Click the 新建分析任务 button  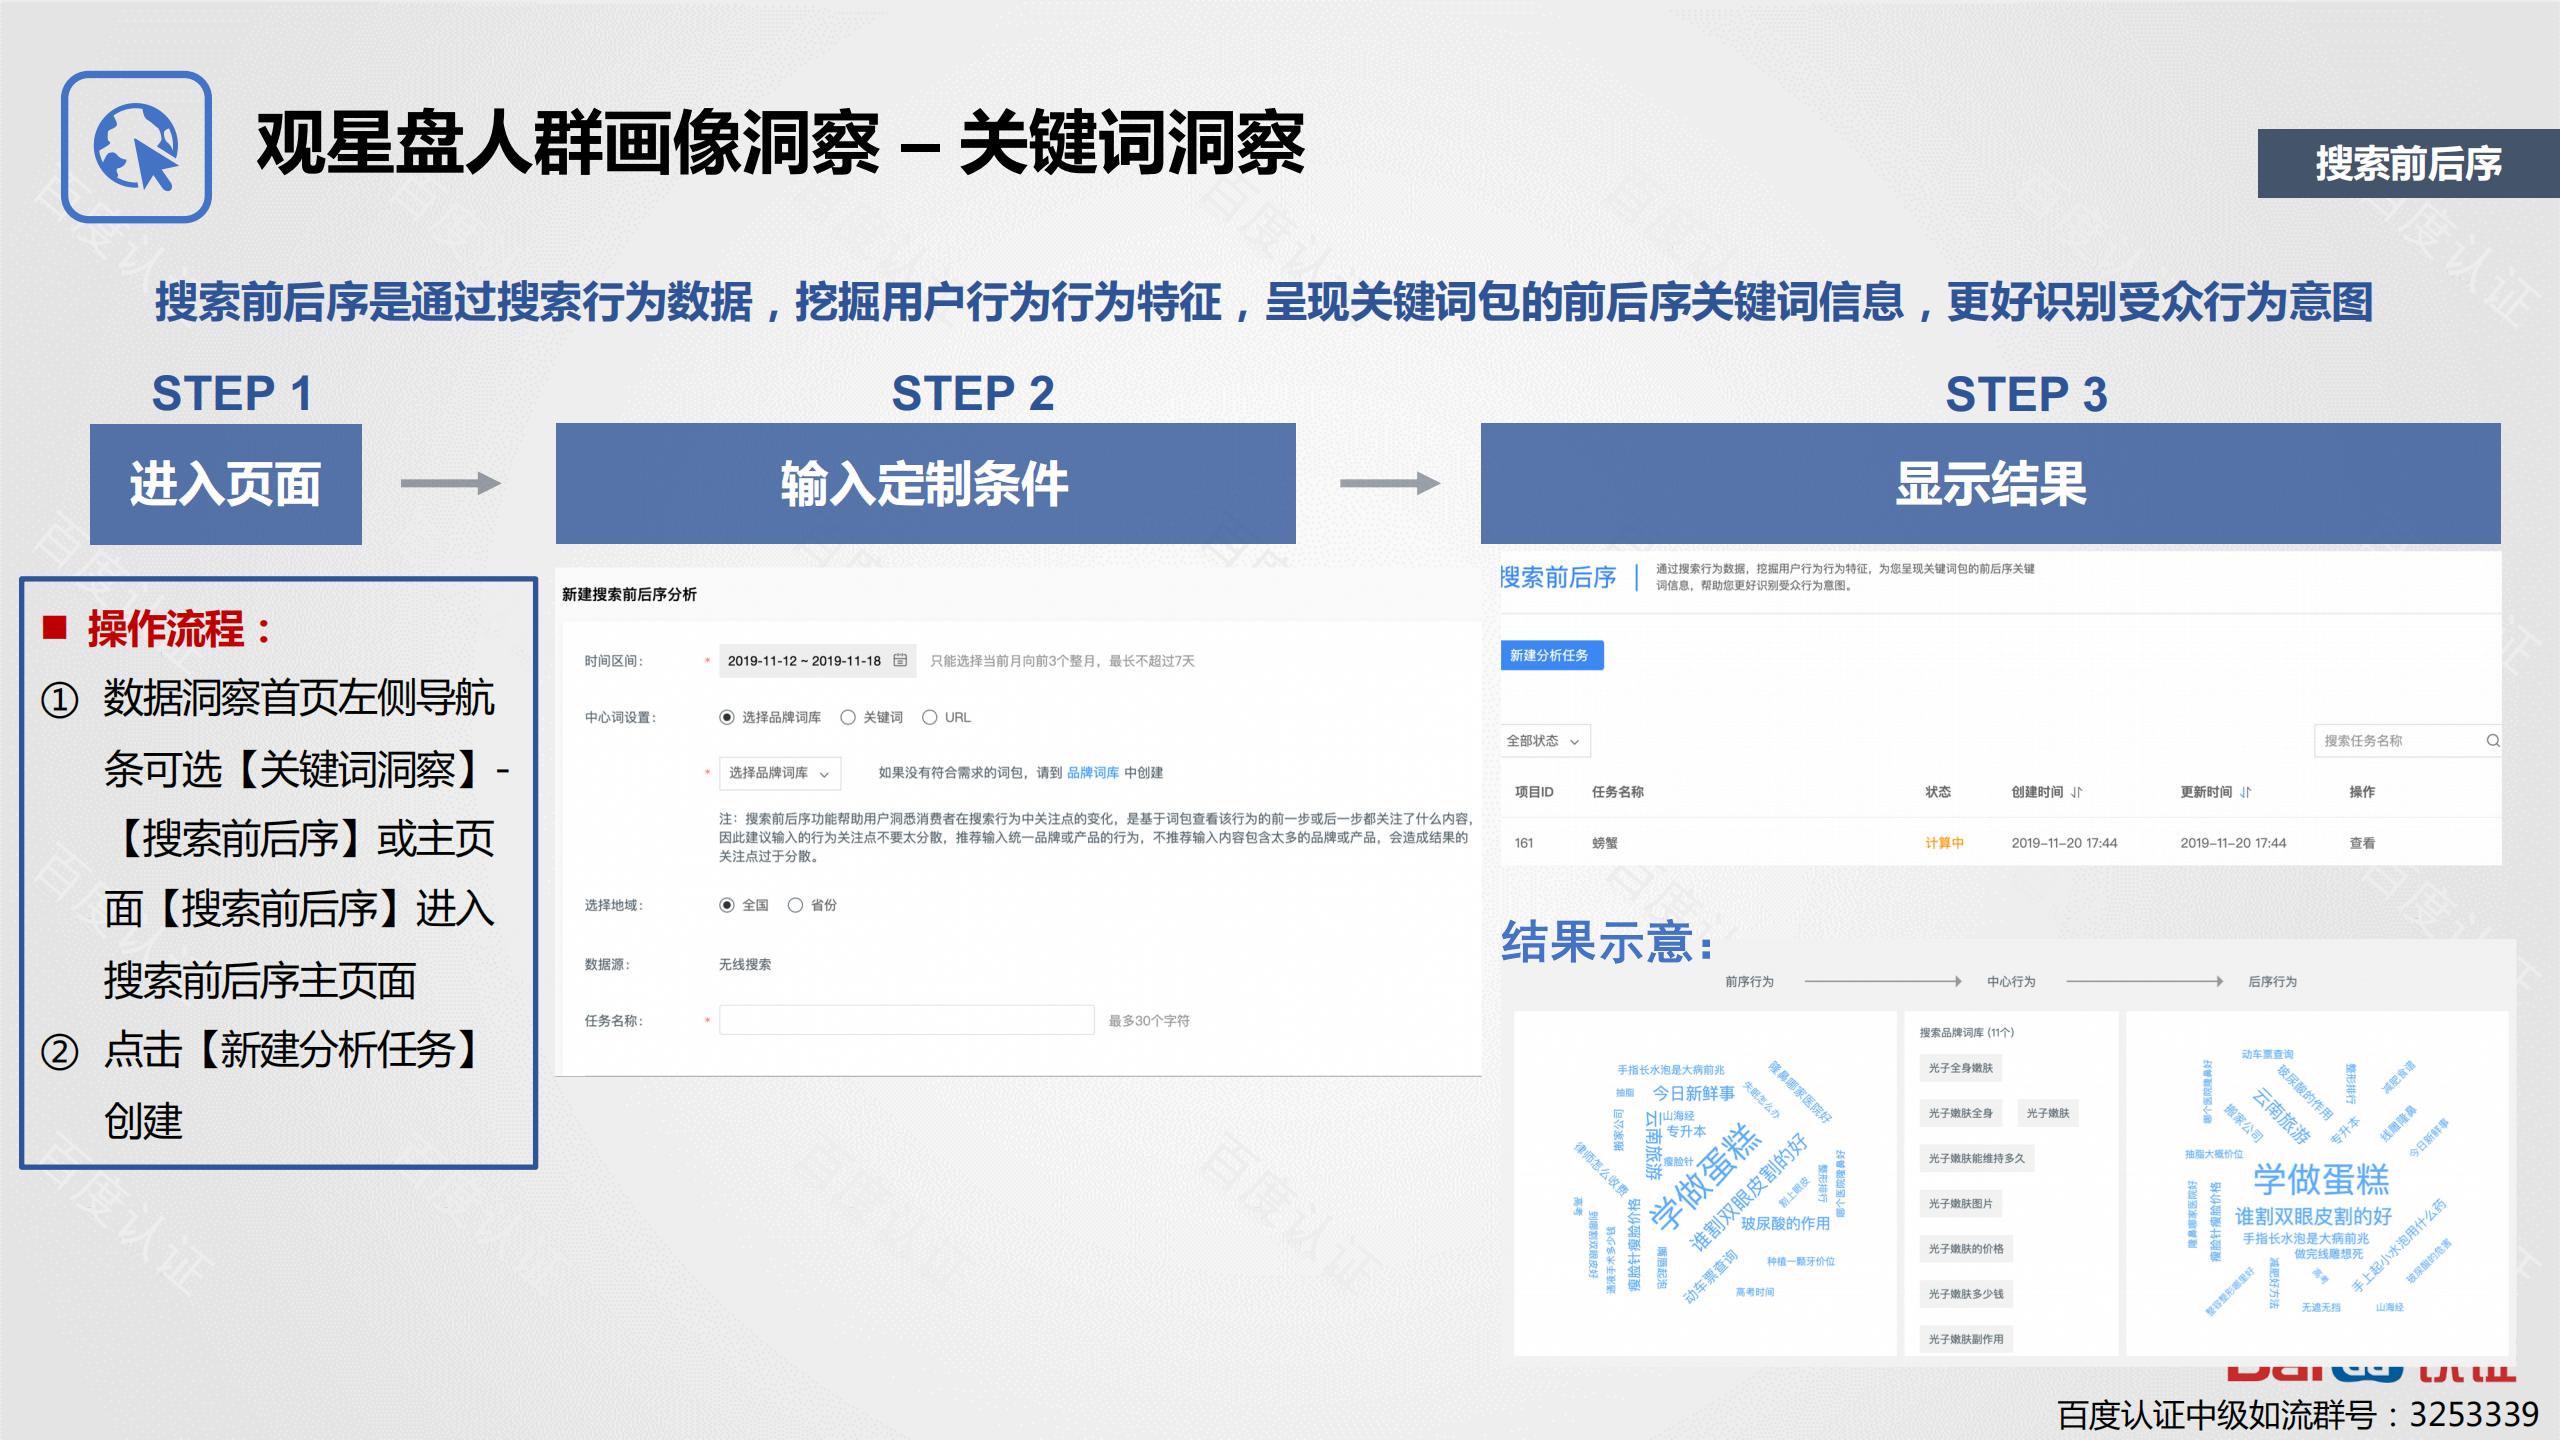(1552, 655)
